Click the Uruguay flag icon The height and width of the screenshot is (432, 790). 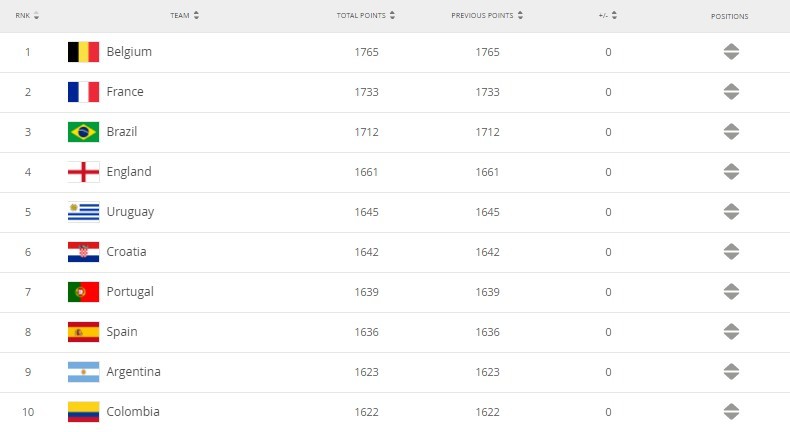tap(83, 212)
